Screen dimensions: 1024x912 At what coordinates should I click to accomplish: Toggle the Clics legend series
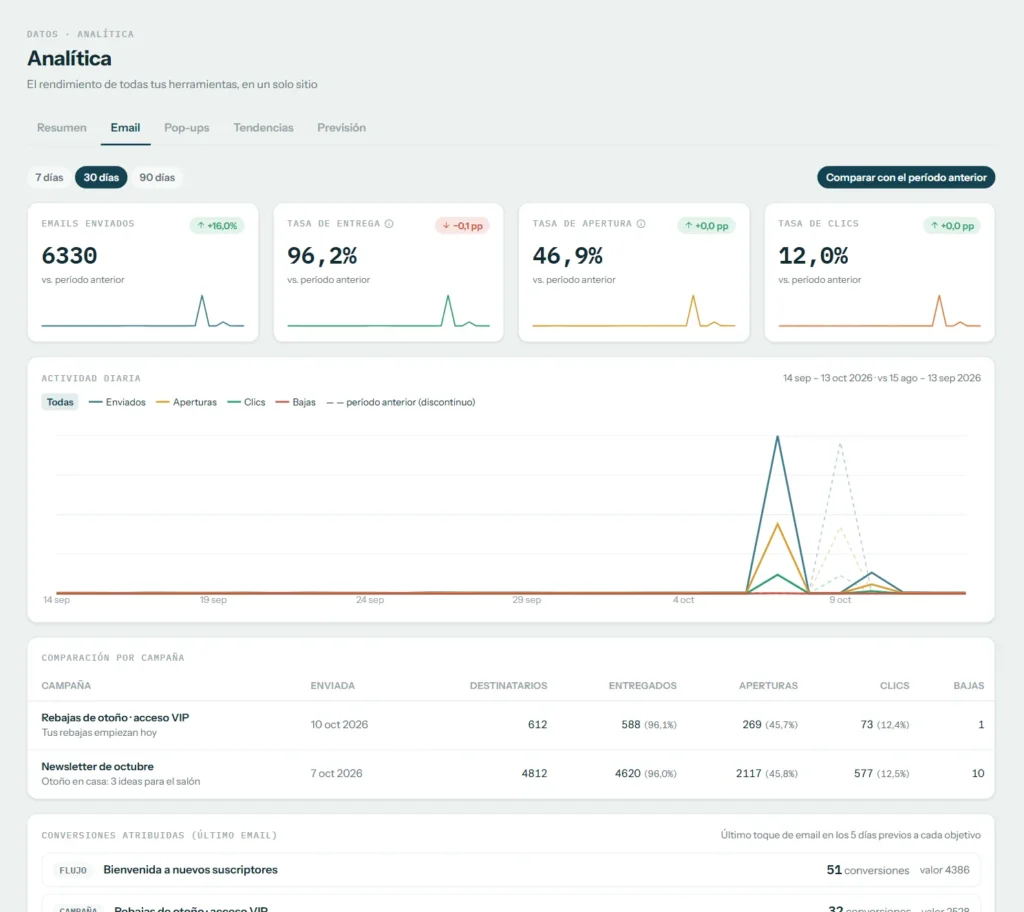246,402
